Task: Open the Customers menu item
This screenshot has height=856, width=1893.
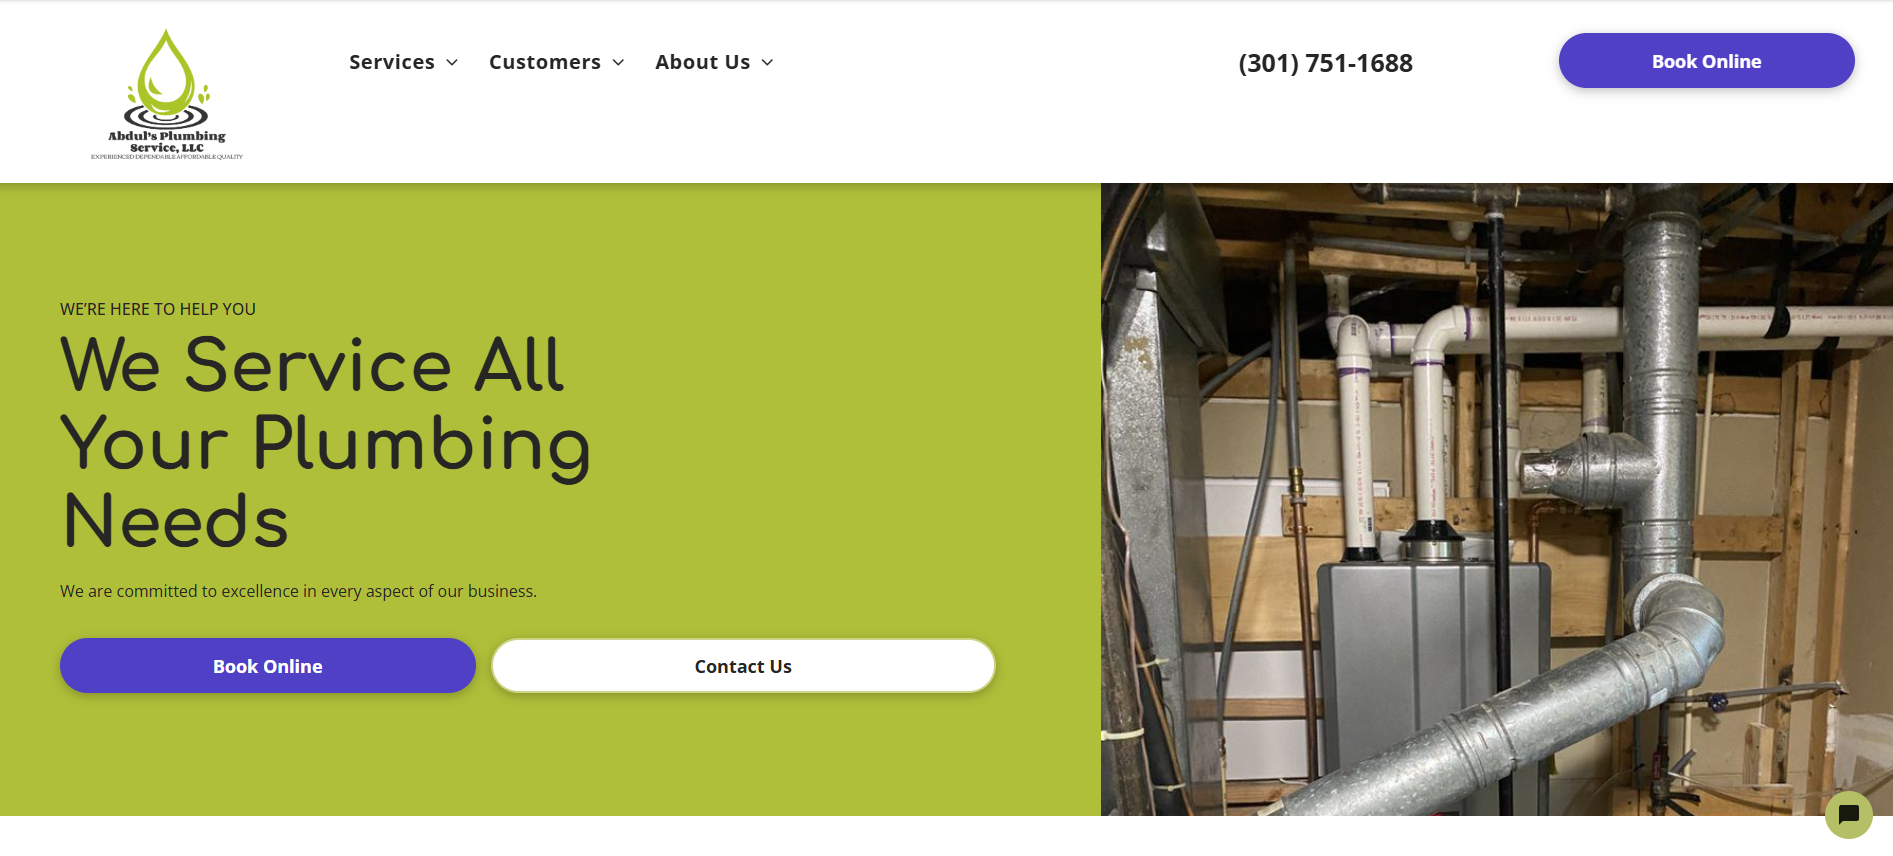Action: [x=545, y=62]
